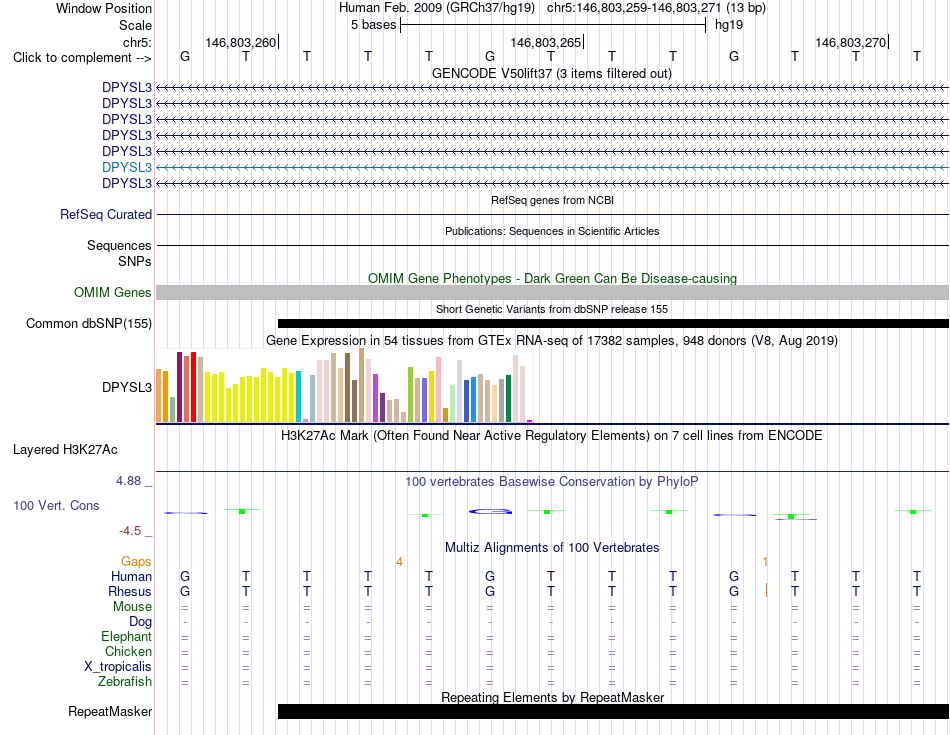950x735 pixels.
Task: Open 'Multiz Alignments of 100 Vertebrates' title
Action: 552,548
